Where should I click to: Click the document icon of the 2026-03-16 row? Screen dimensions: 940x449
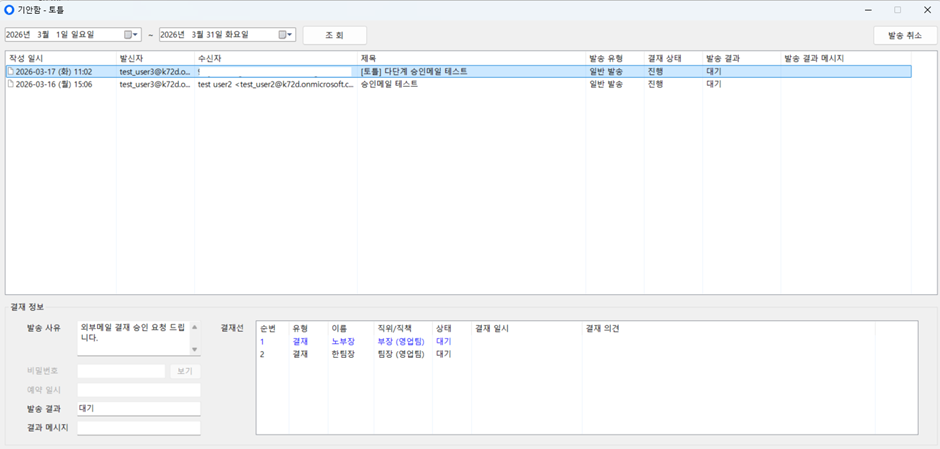(10, 85)
